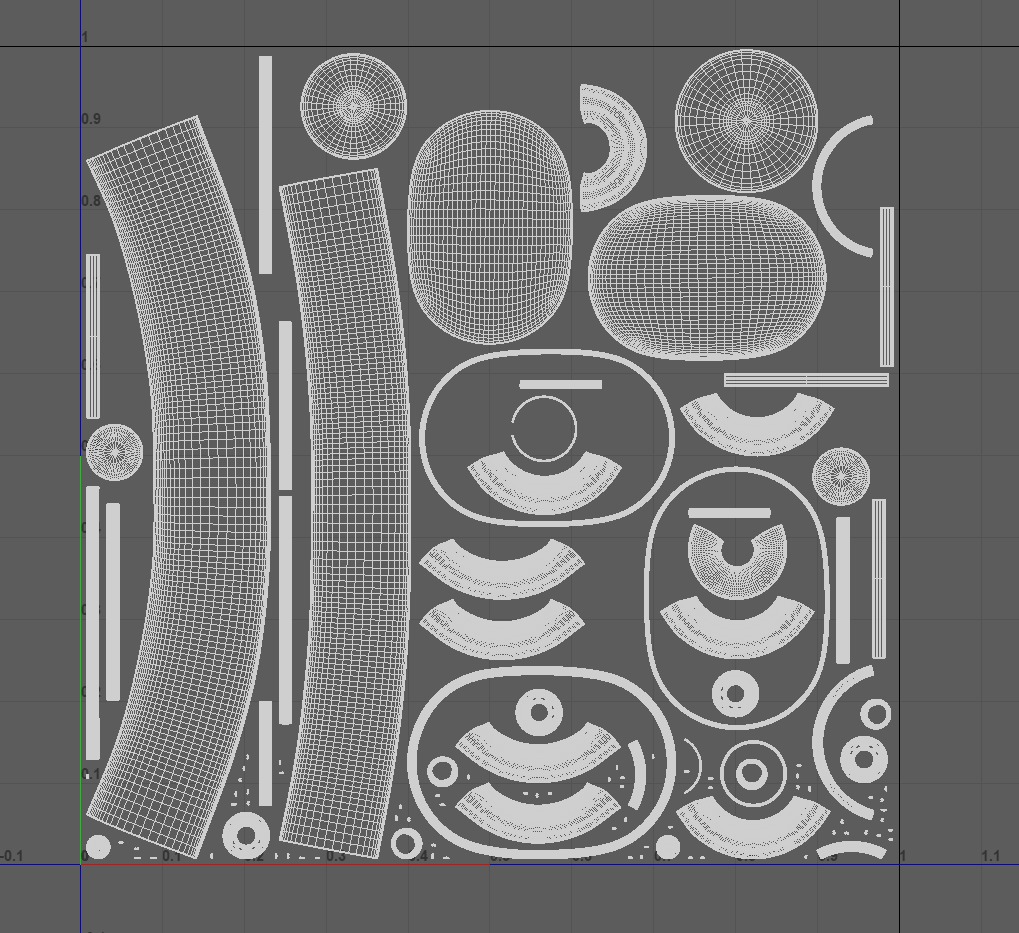Select small radial disc shell near right edge

click(841, 476)
